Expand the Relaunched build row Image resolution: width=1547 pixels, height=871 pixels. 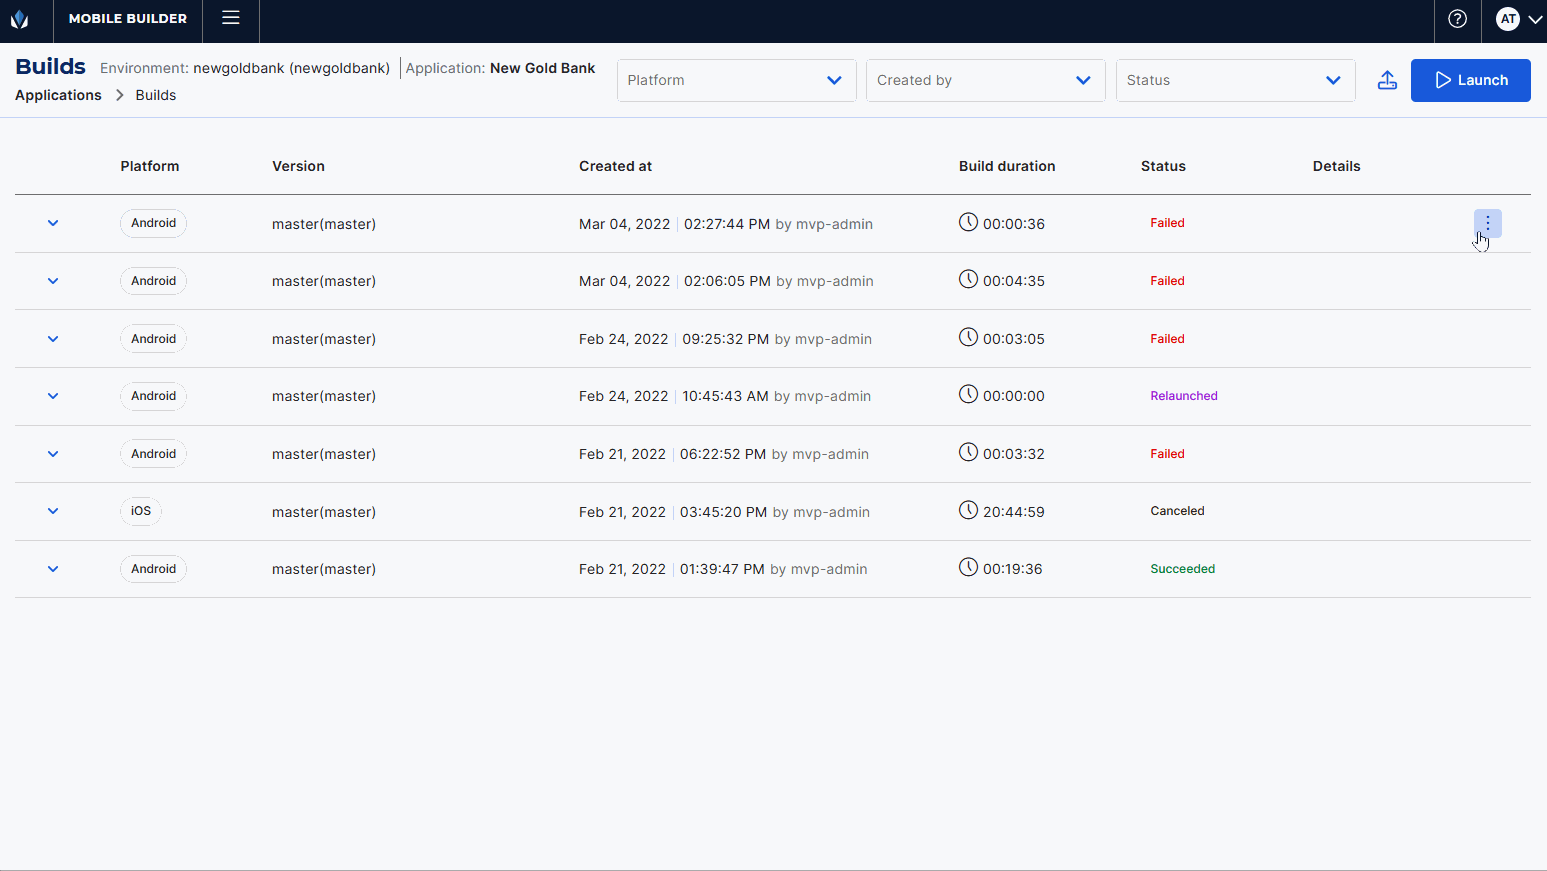pos(53,396)
